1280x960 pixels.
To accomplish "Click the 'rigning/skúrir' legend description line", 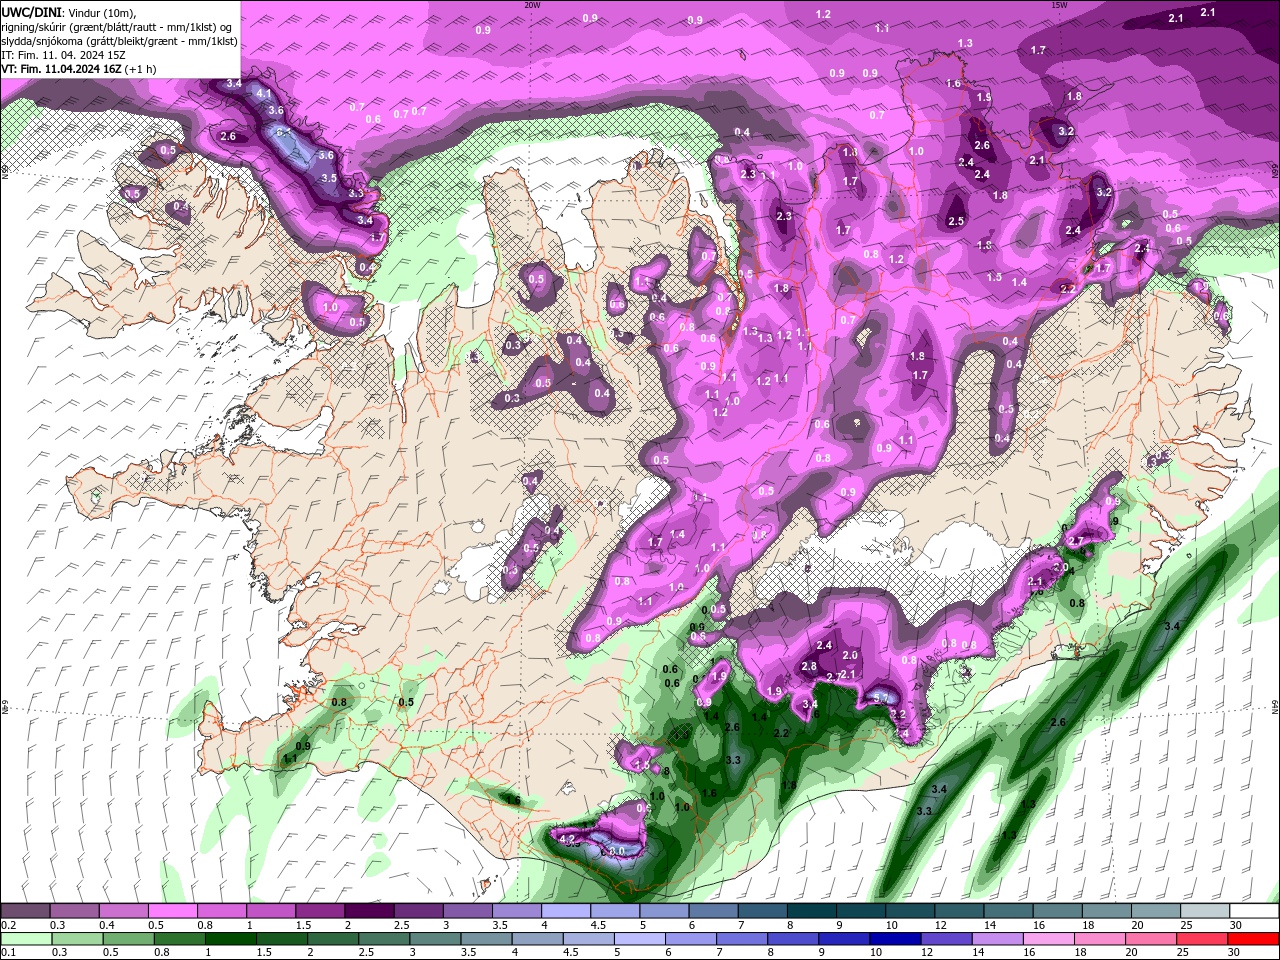I will 118,27.
